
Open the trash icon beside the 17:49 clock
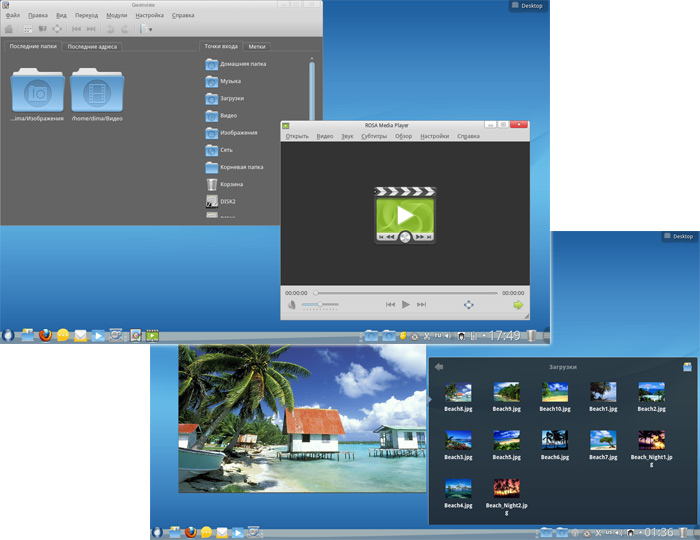coord(531,335)
